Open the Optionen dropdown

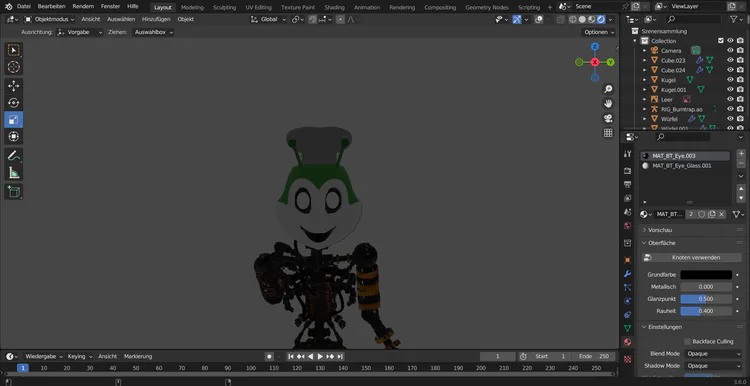599,32
